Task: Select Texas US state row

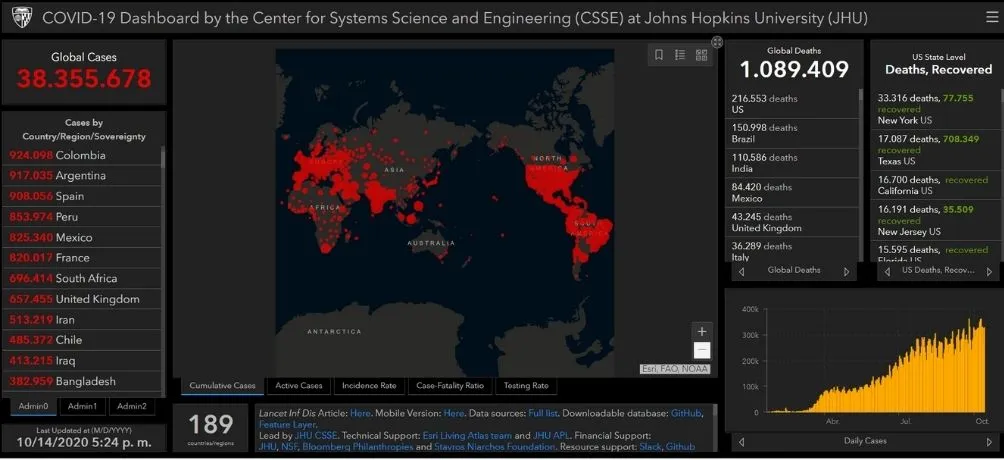Action: coord(935,149)
